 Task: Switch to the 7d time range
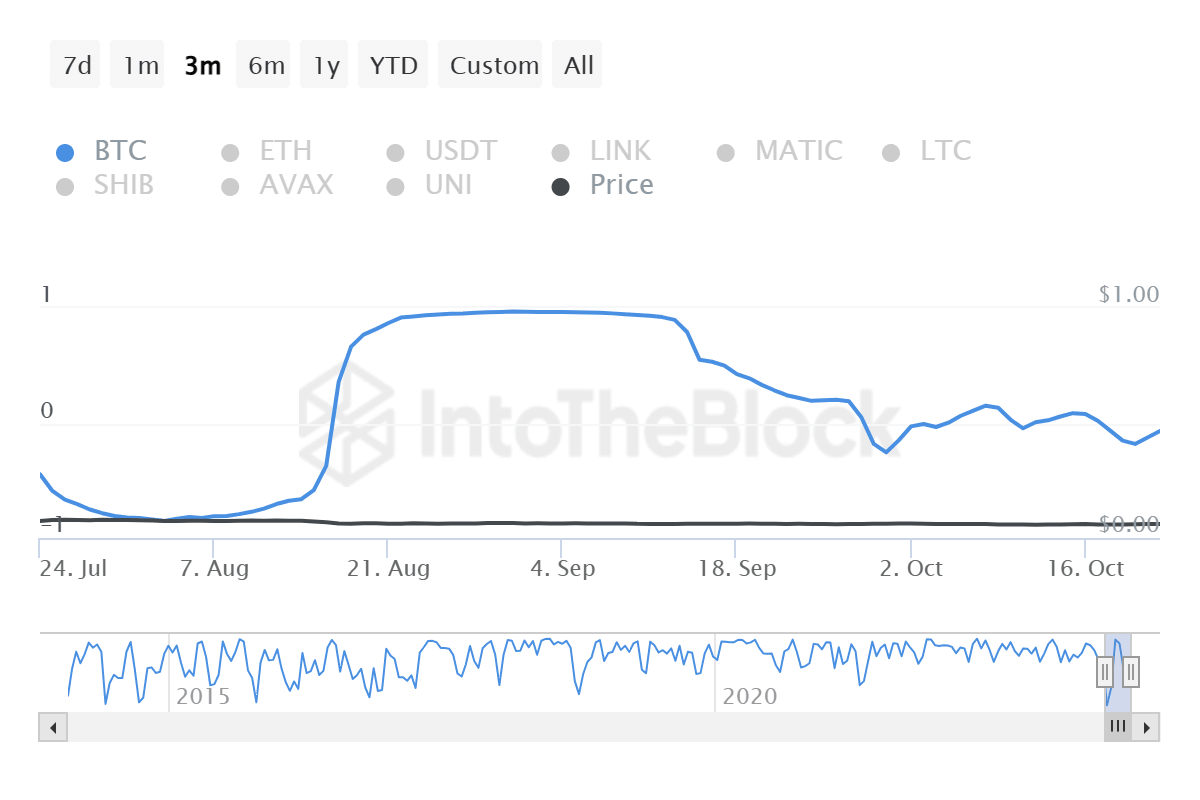[x=74, y=64]
